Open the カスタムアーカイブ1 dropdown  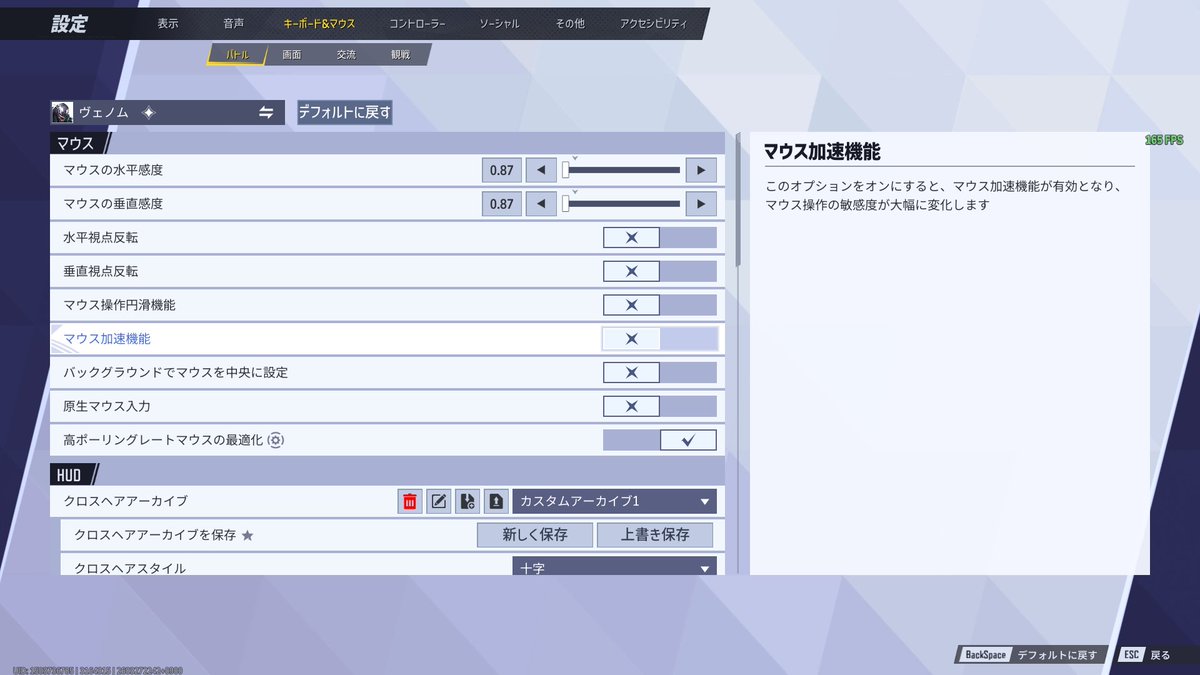coord(615,501)
